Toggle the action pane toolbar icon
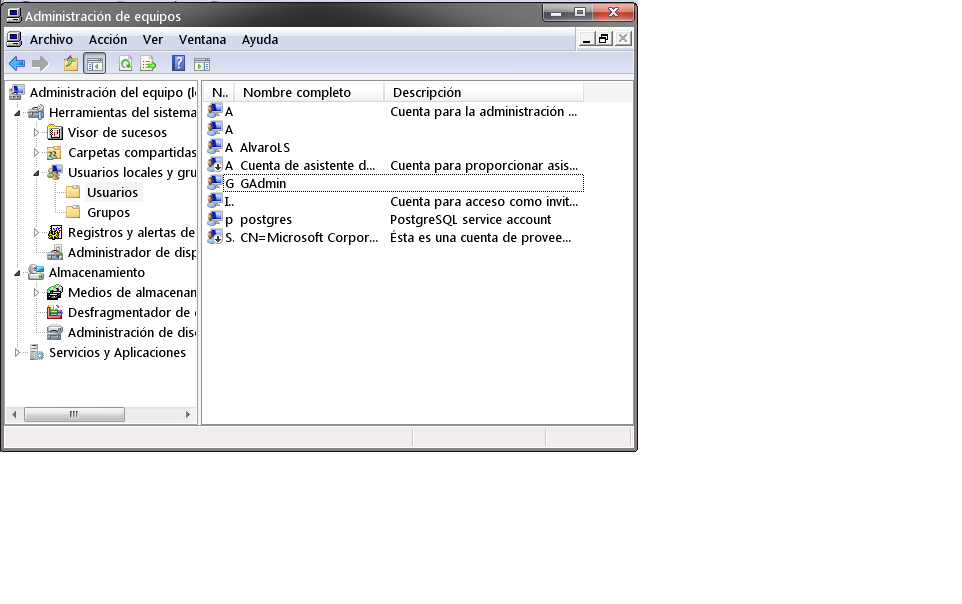The height and width of the screenshot is (604, 962). (202, 64)
